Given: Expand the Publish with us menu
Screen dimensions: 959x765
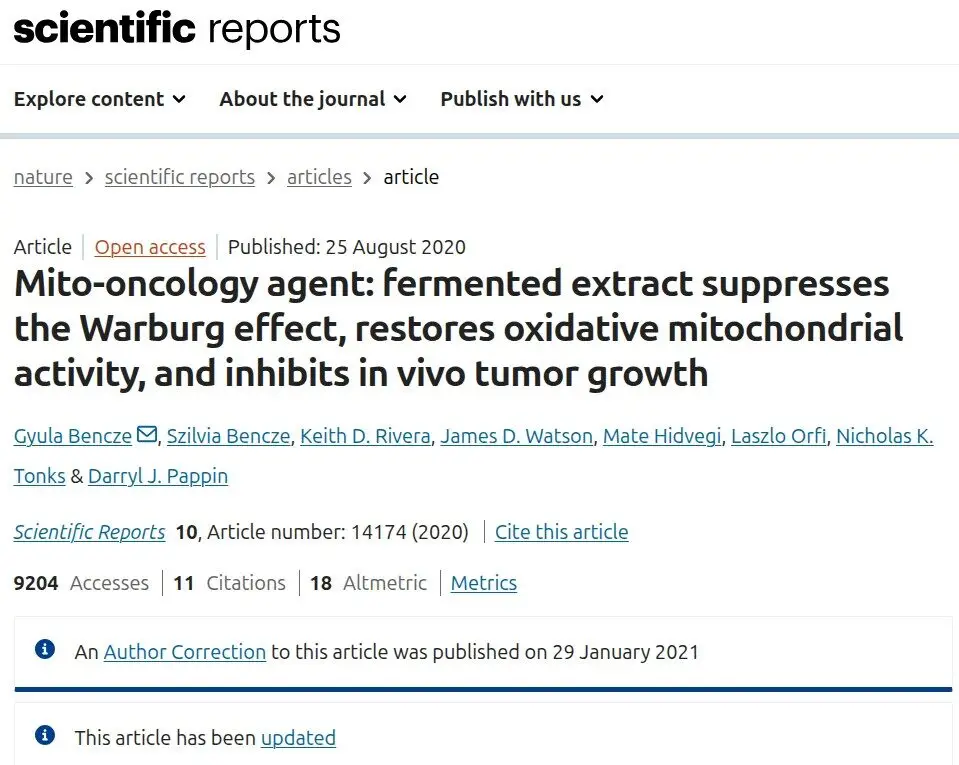Looking at the screenshot, I should point(522,99).
